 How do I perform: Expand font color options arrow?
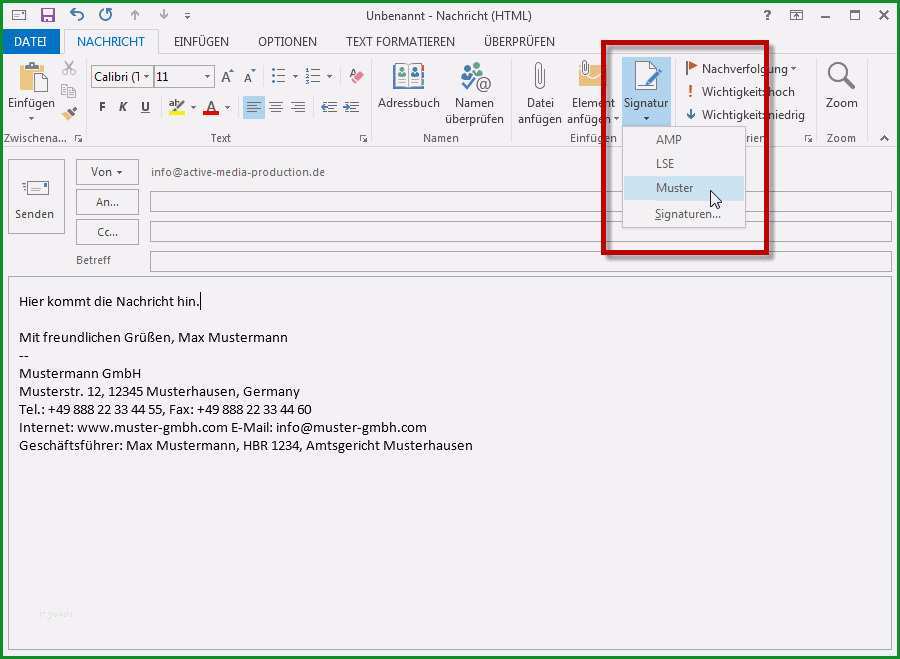[x=227, y=107]
